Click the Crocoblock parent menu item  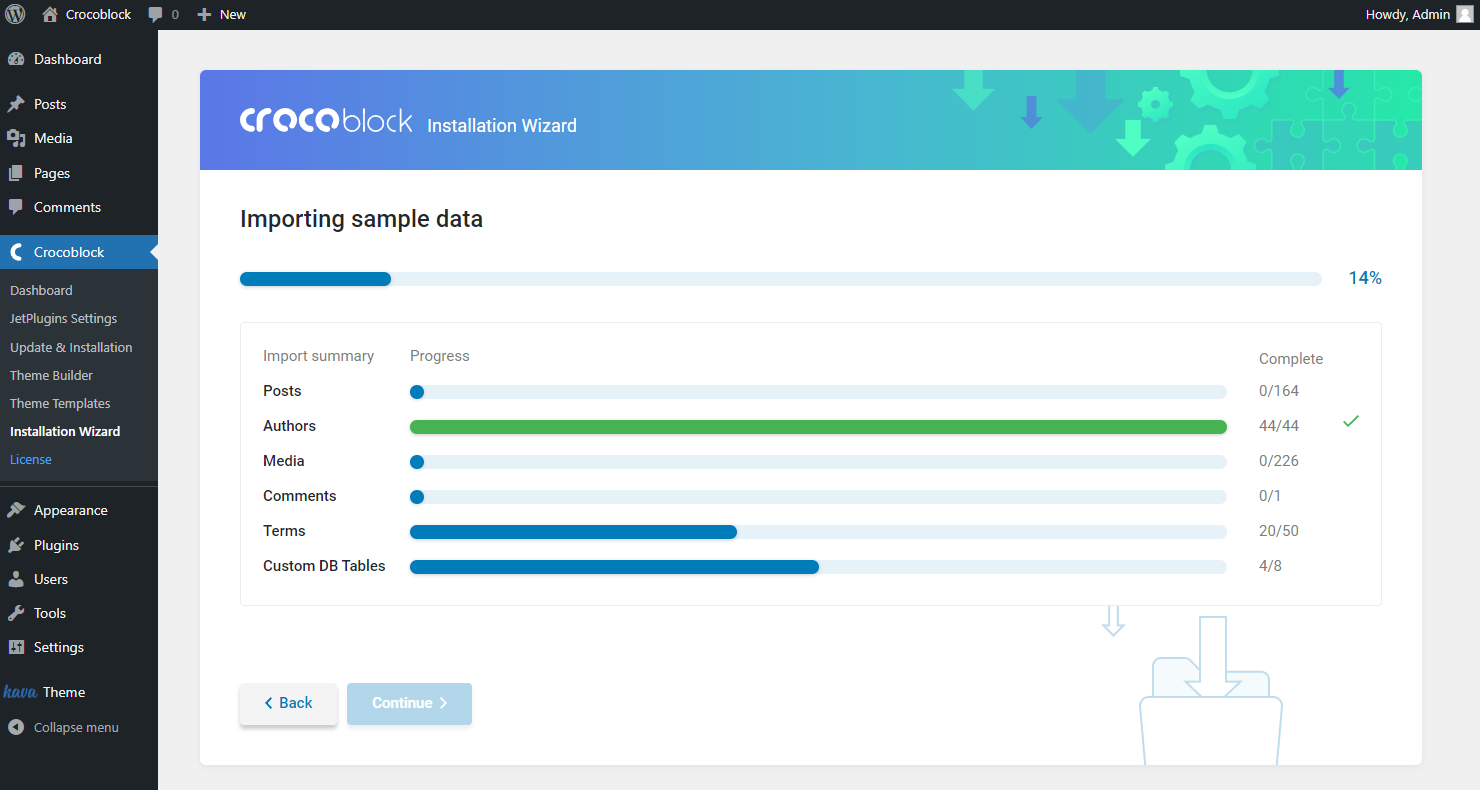[79, 252]
